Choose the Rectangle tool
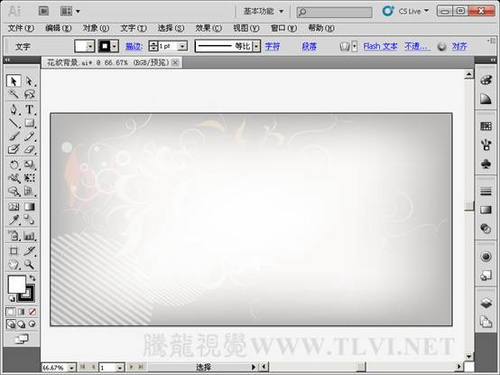Screen dimensions: 500x375 29,123
